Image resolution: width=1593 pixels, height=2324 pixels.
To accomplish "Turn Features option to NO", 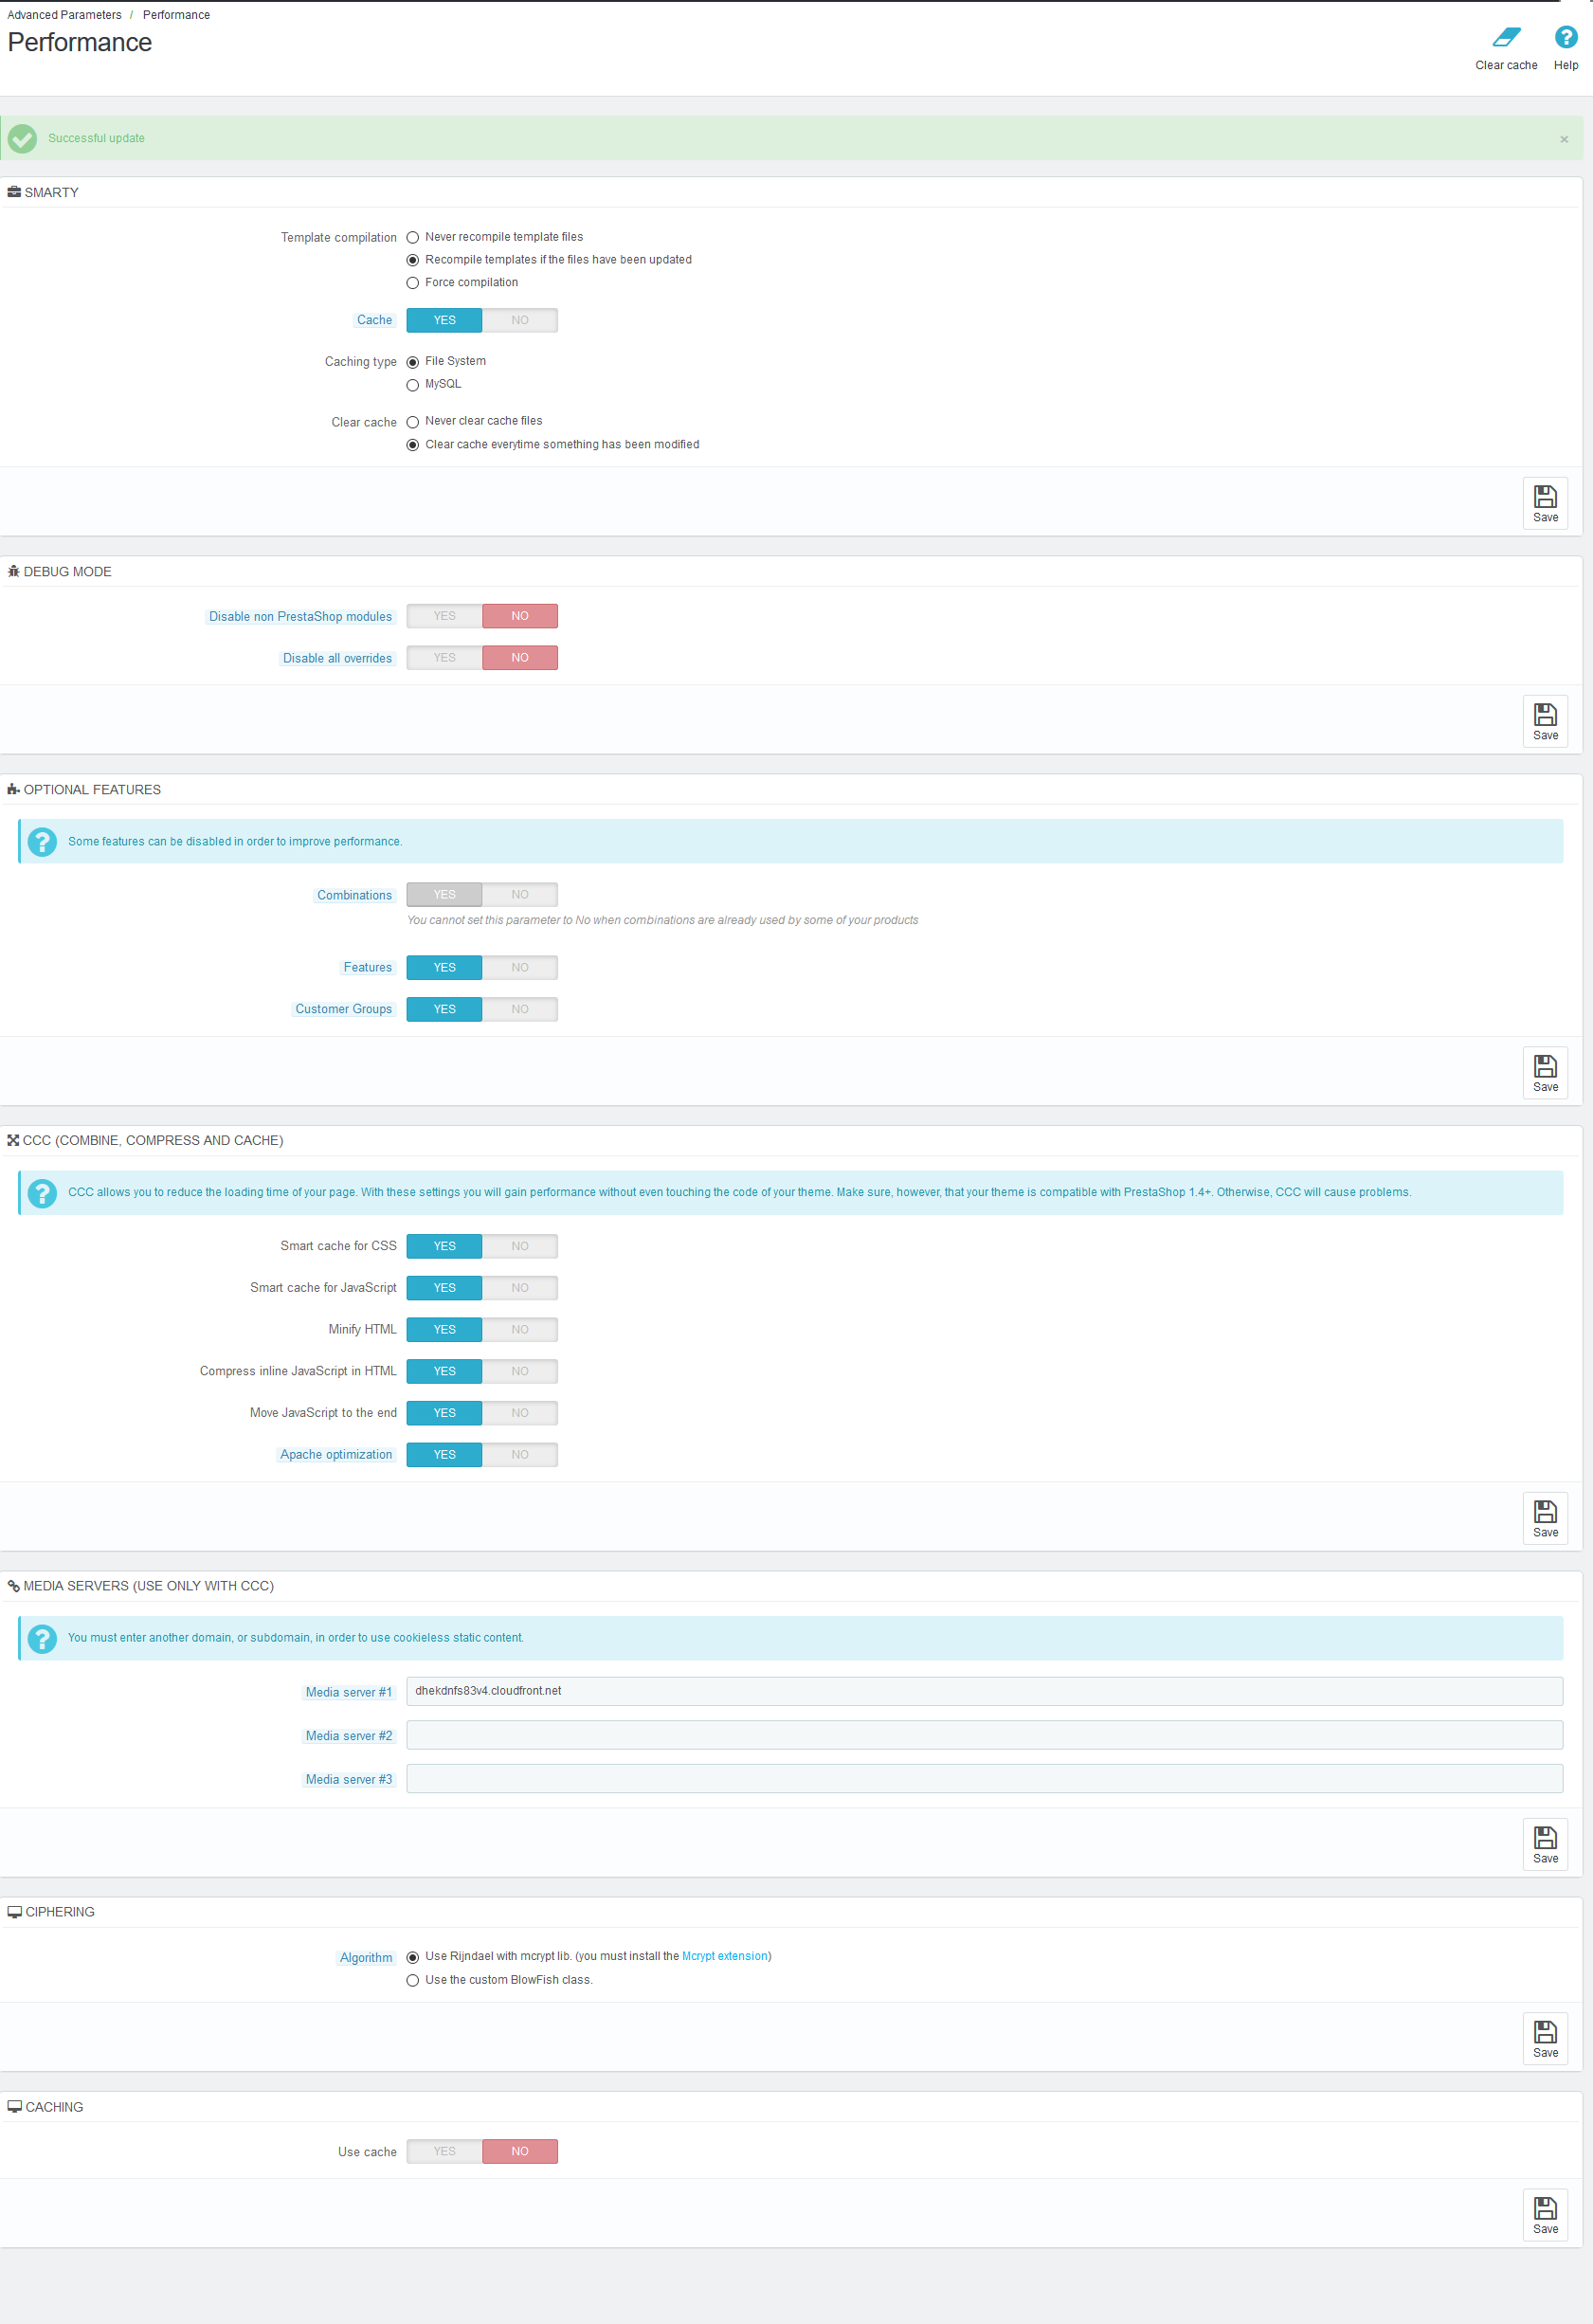I will (x=520, y=968).
